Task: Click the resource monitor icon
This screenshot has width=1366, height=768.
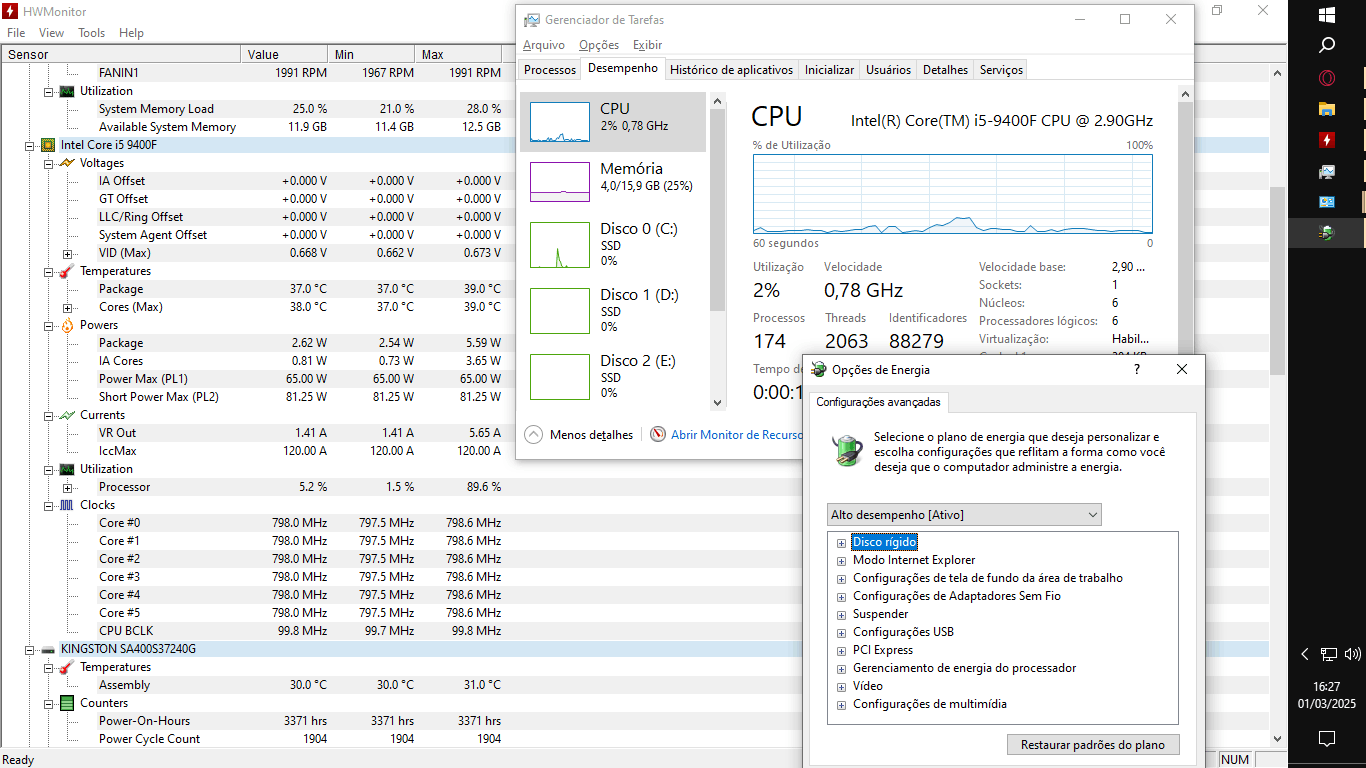Action: 658,435
